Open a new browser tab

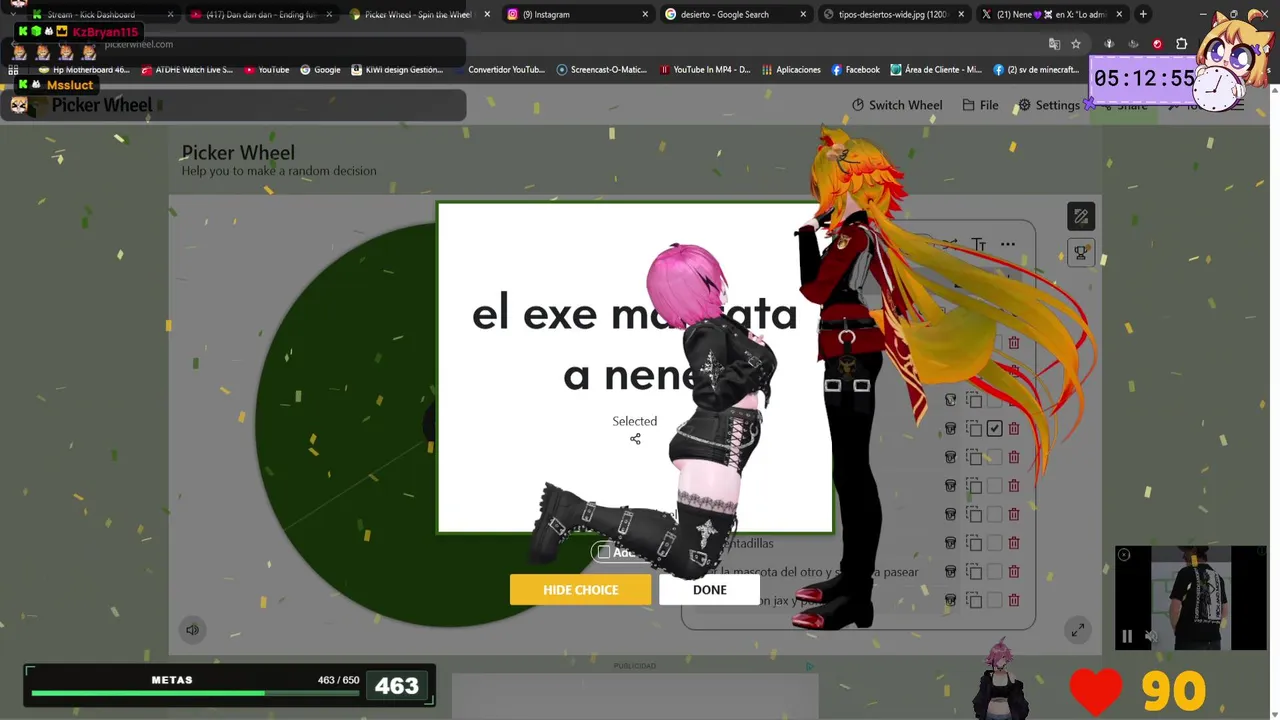[x=1143, y=14]
